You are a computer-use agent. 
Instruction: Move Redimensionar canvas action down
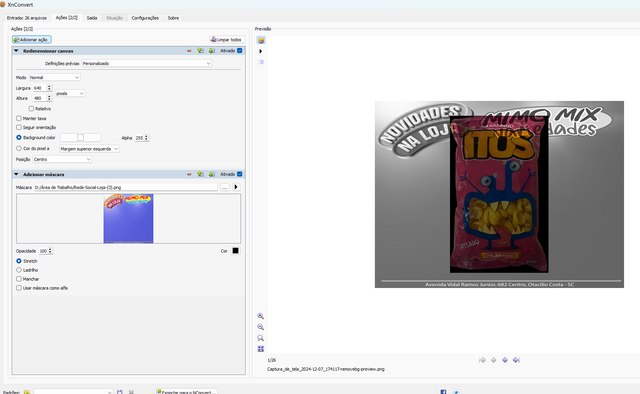[x=211, y=51]
